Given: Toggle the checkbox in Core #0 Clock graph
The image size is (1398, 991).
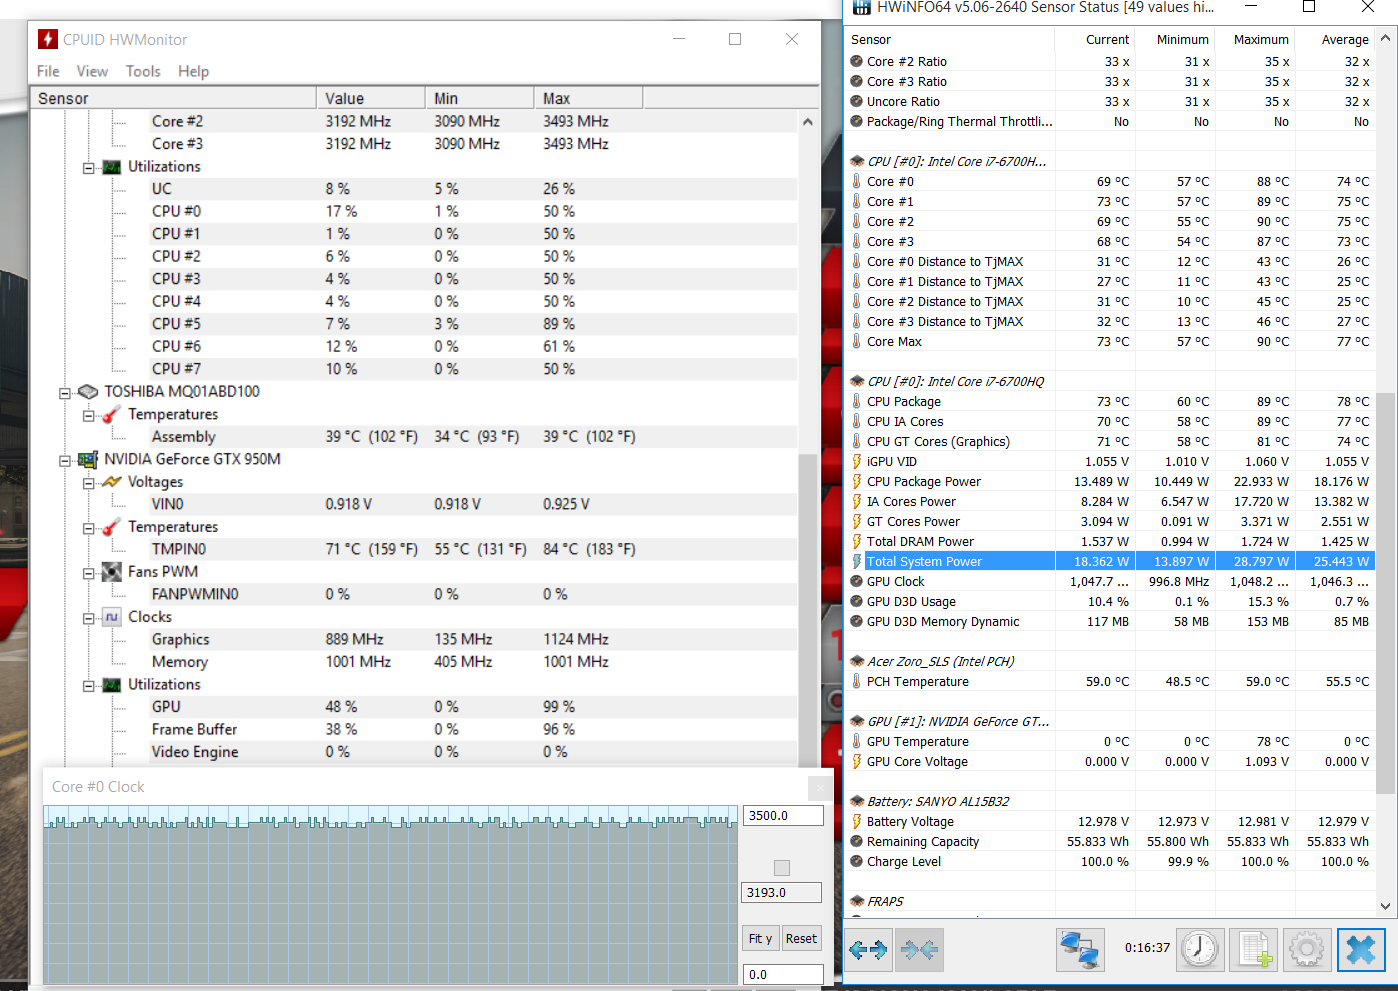Looking at the screenshot, I should [x=782, y=868].
